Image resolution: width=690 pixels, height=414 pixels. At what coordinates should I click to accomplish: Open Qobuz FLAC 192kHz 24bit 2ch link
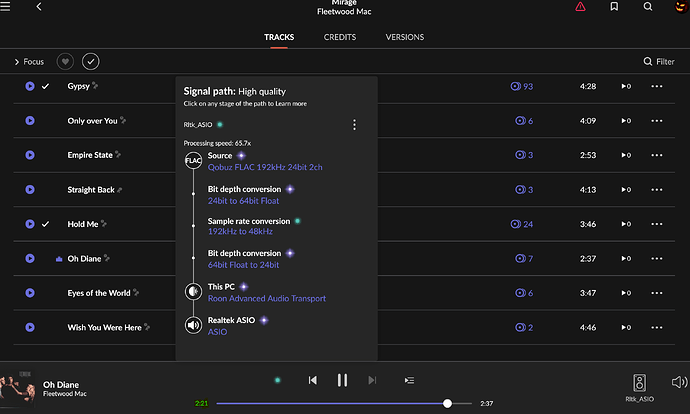pos(265,167)
